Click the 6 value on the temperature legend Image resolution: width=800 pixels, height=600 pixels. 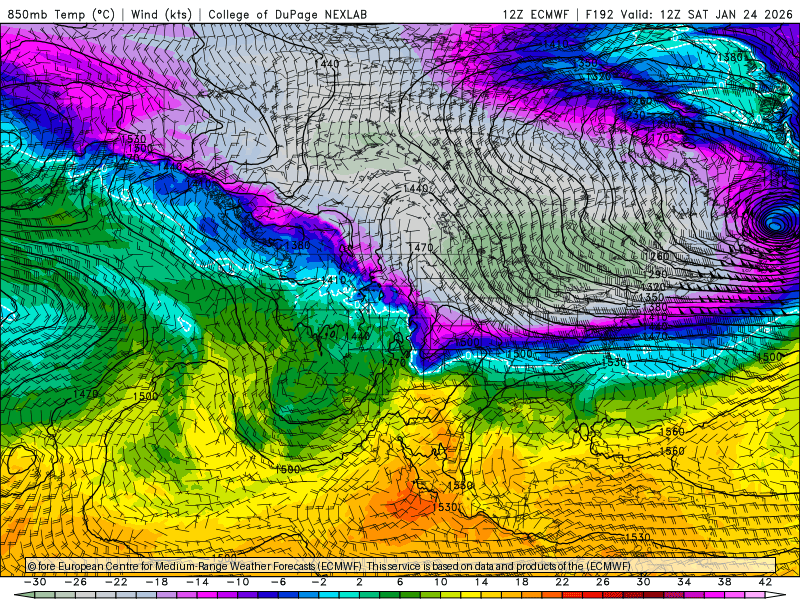400,582
